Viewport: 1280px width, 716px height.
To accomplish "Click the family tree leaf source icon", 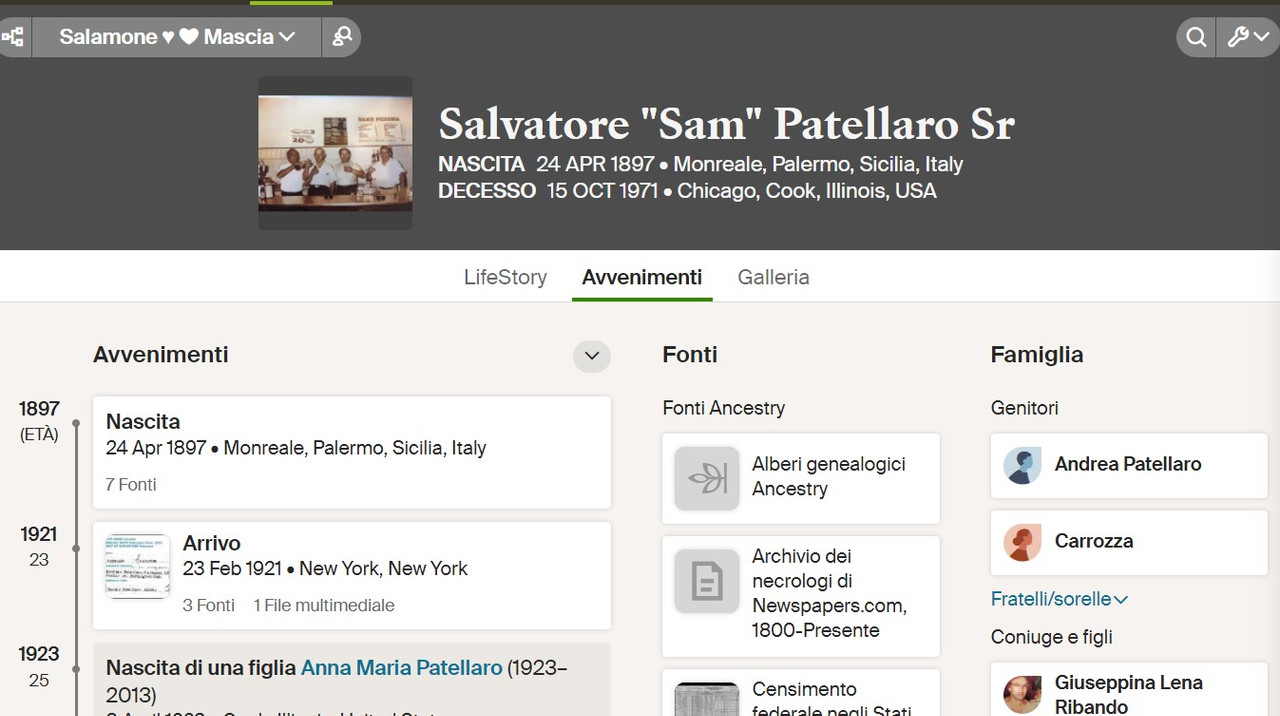I will pyautogui.click(x=707, y=478).
